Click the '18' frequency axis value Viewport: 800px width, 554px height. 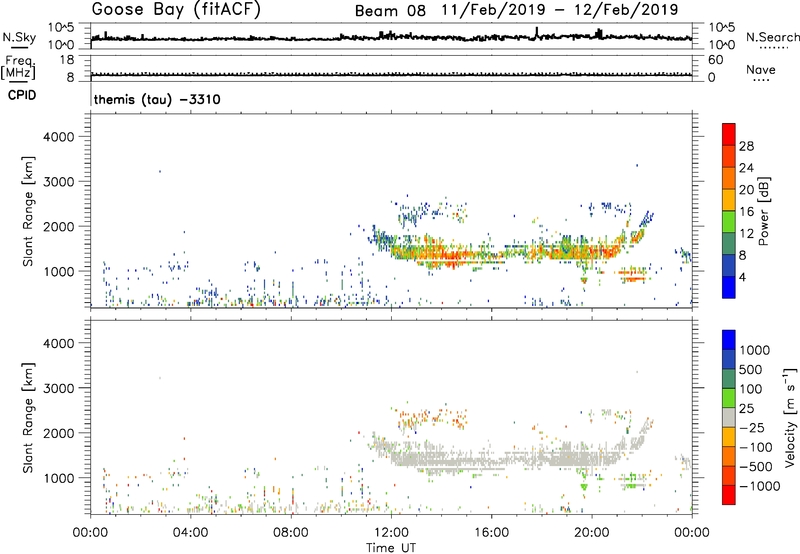(67, 60)
